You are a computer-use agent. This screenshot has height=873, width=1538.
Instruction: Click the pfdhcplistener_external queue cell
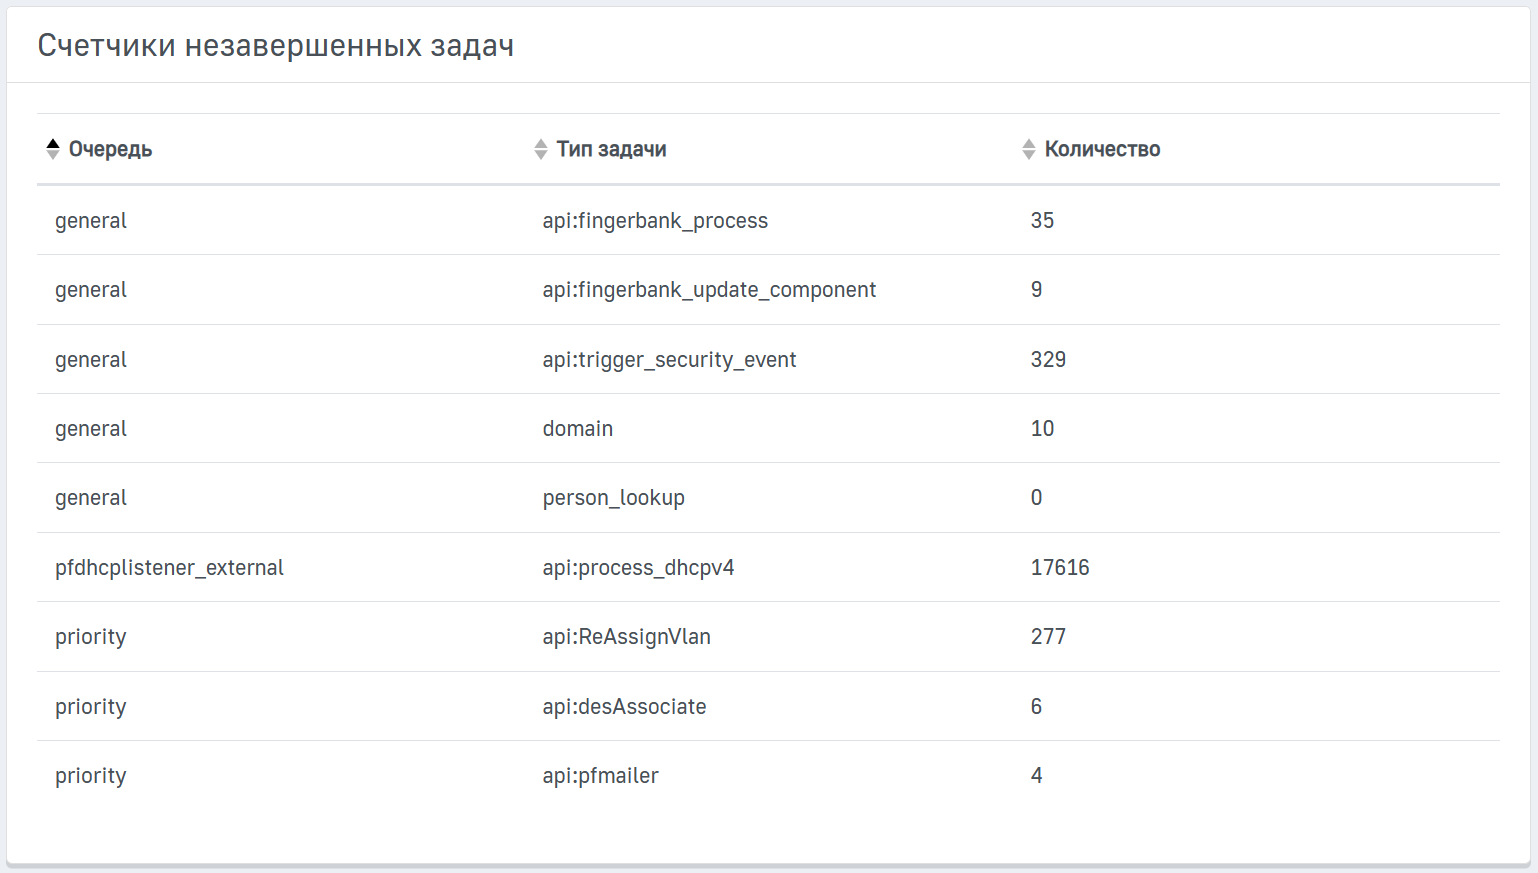tap(169, 568)
